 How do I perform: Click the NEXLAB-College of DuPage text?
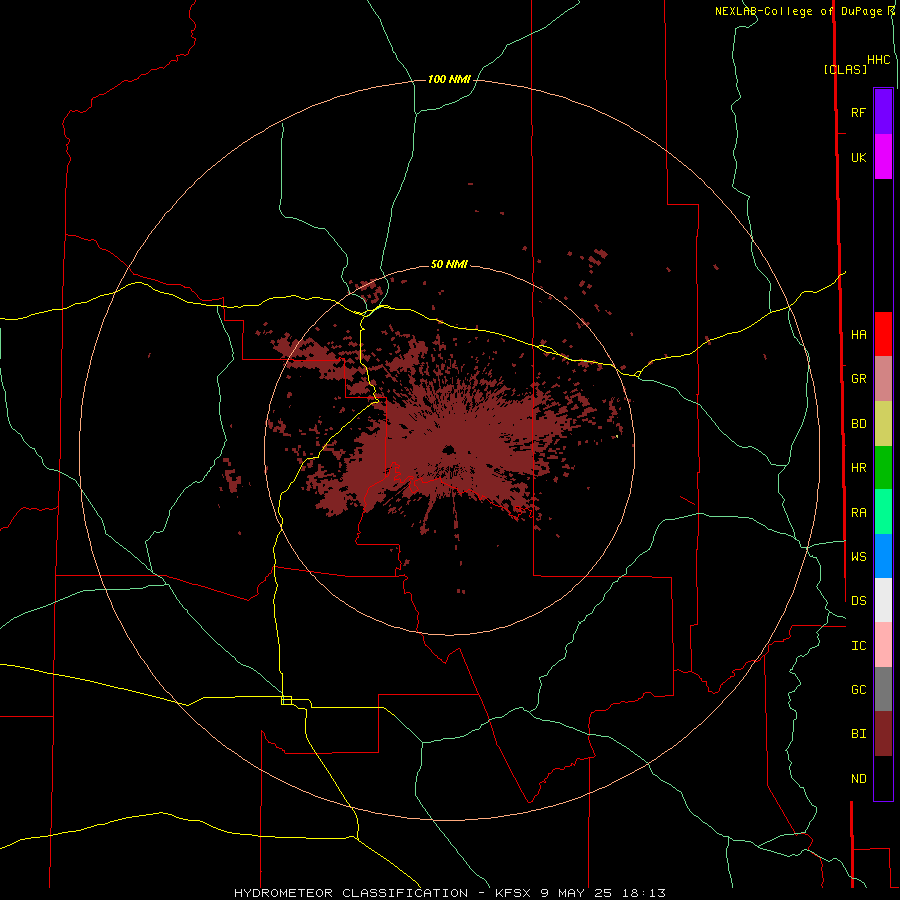pos(798,11)
